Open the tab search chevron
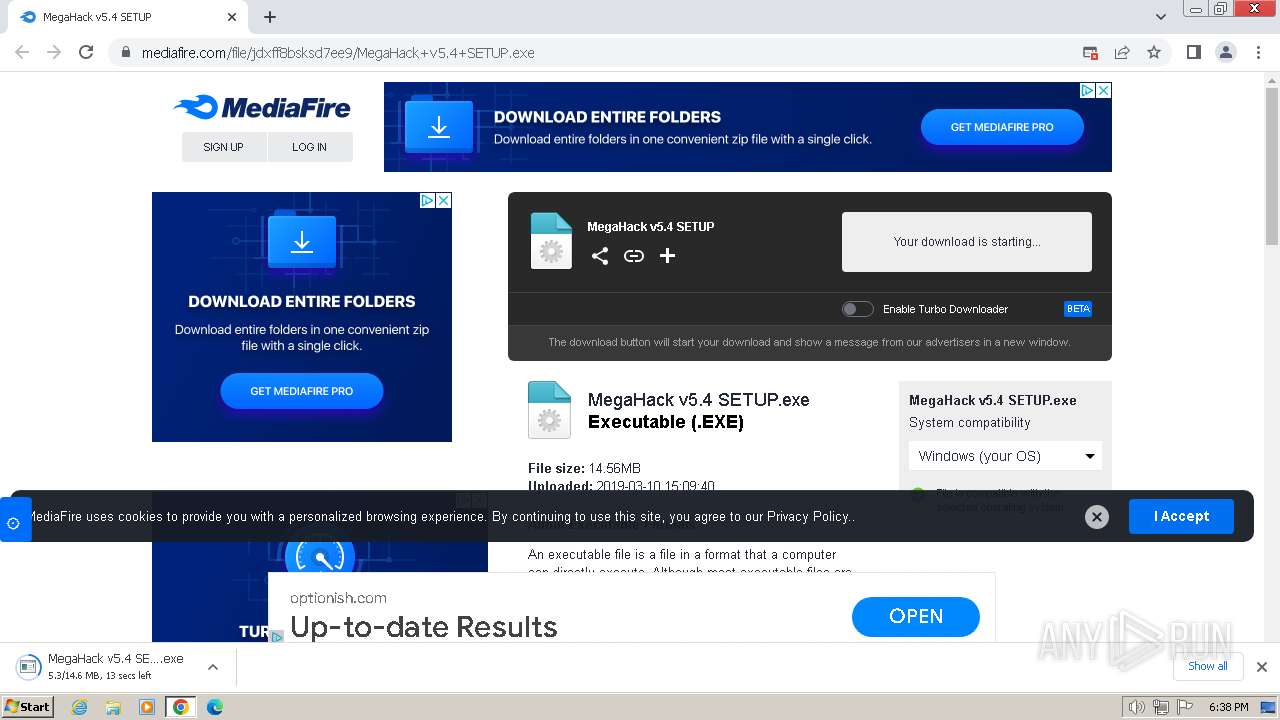This screenshot has width=1280, height=720. click(x=1161, y=17)
